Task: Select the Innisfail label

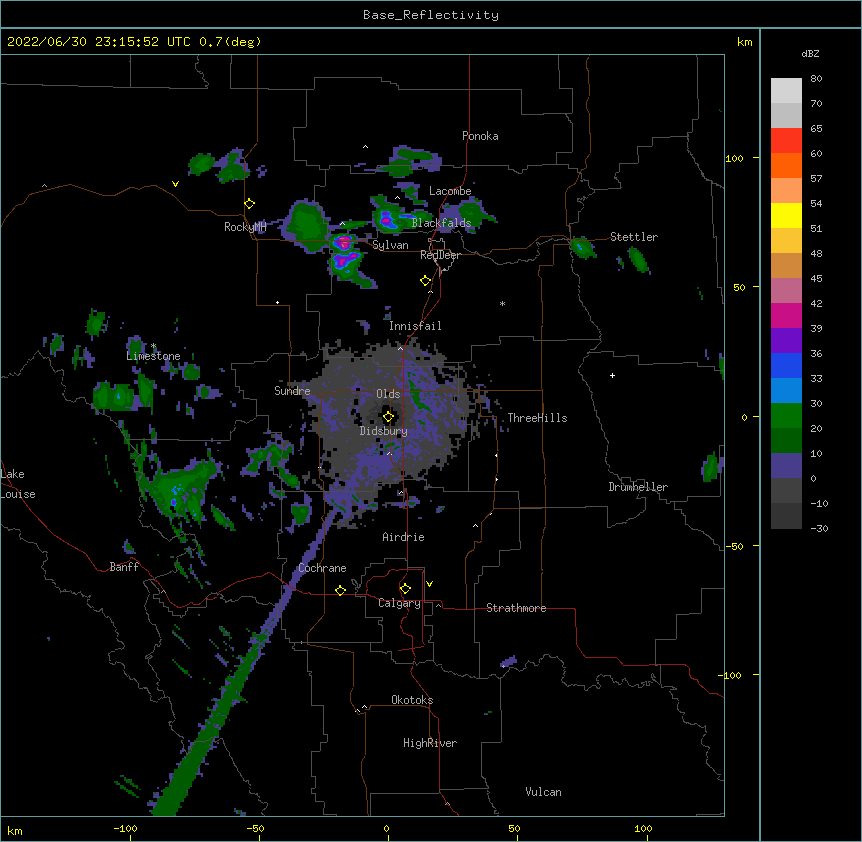Action: pos(415,326)
